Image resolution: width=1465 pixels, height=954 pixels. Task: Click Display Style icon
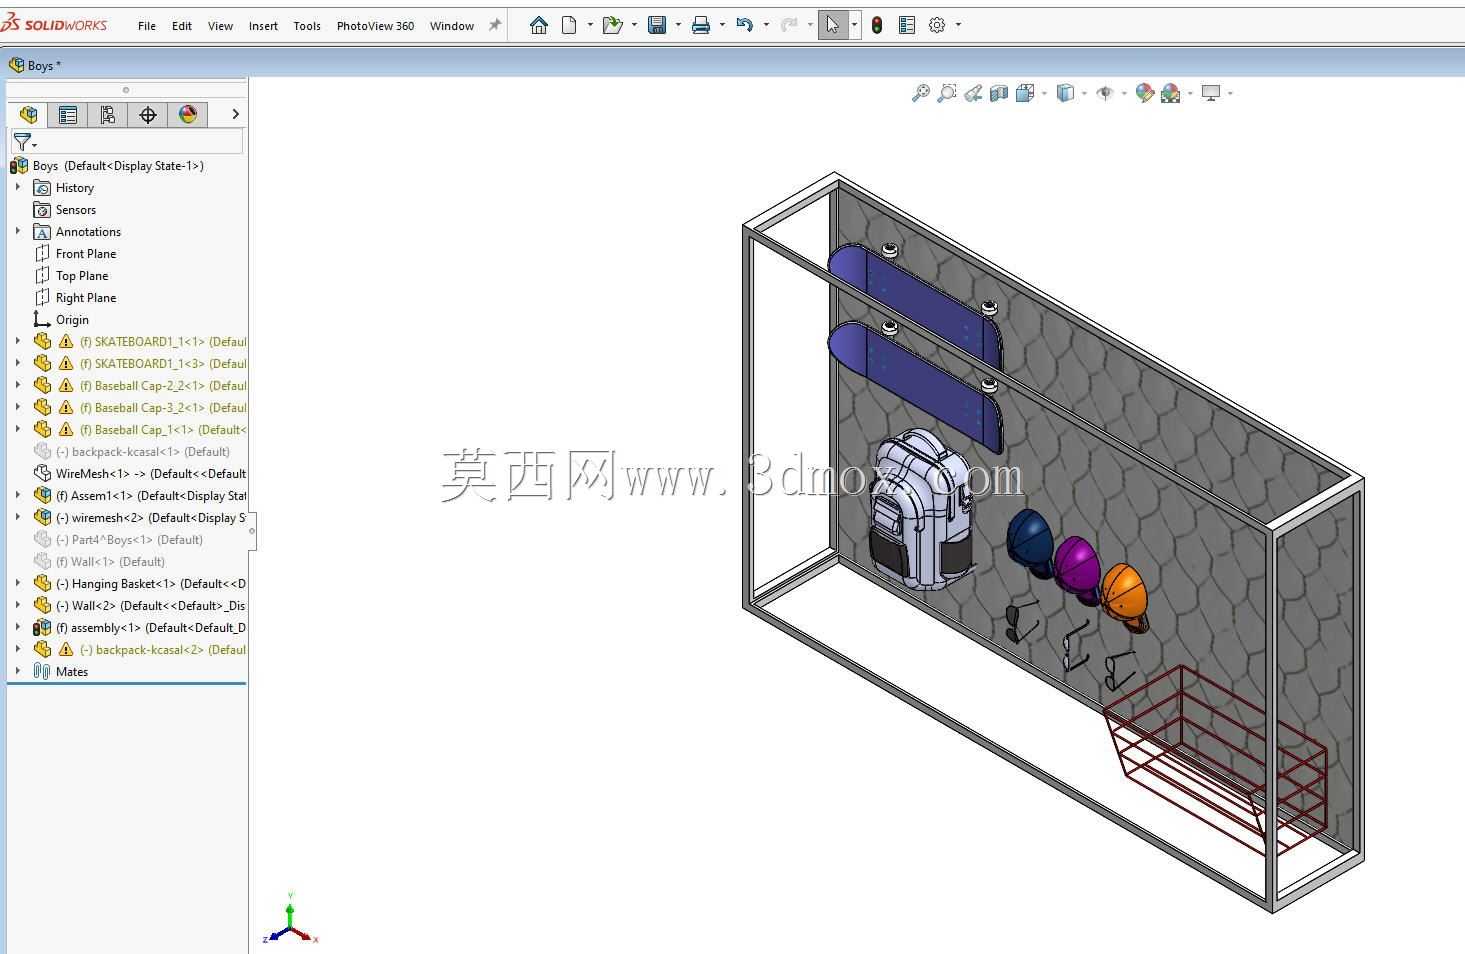pyautogui.click(x=1065, y=93)
